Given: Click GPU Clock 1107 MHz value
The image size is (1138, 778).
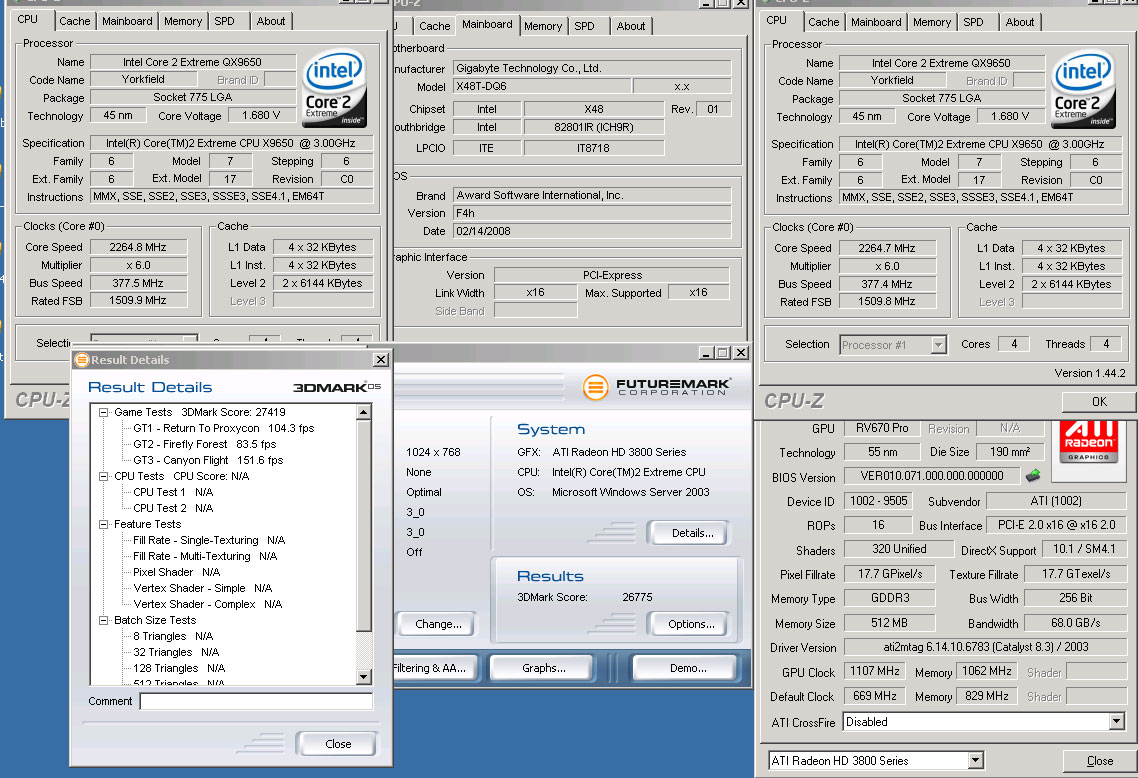Looking at the screenshot, I should [875, 671].
